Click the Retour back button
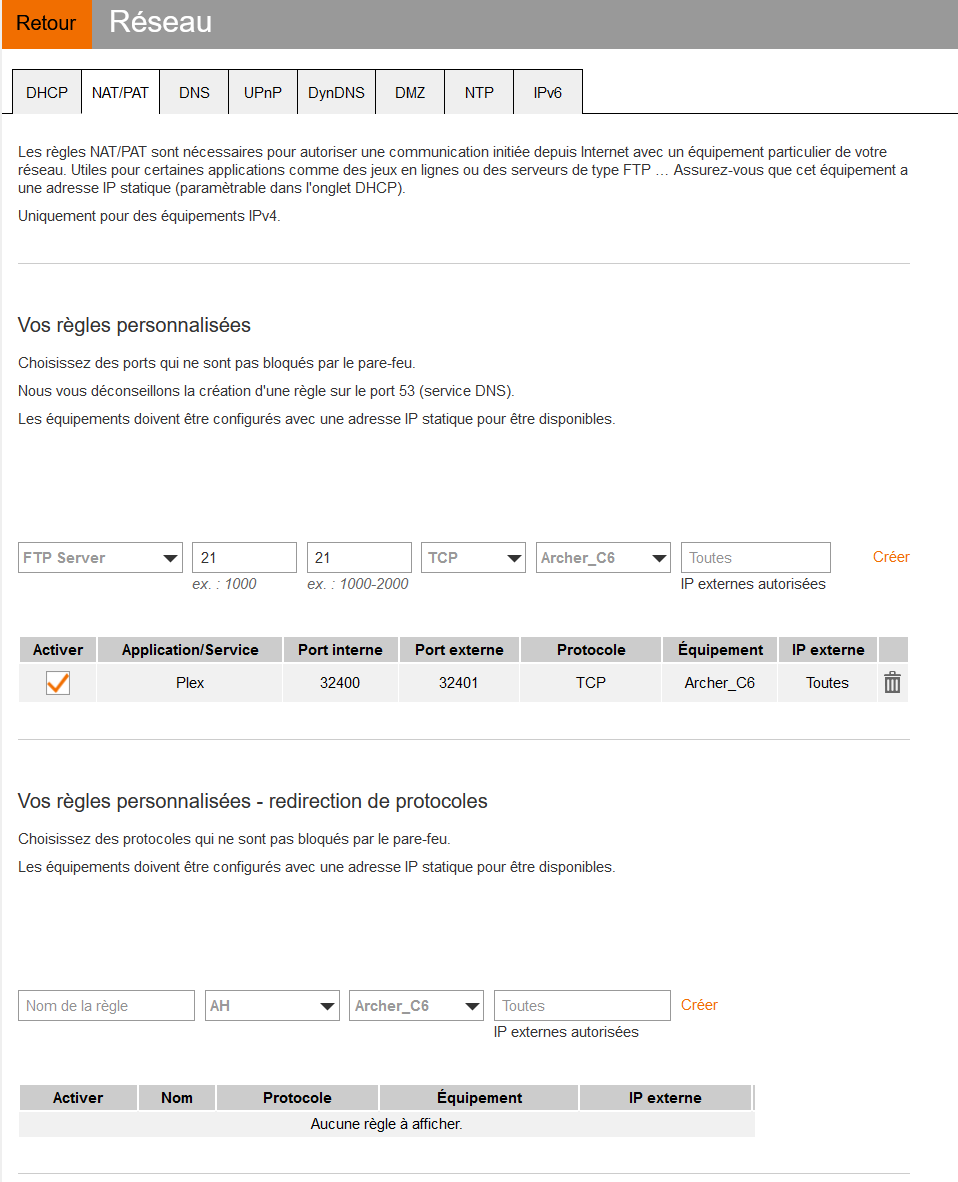The height and width of the screenshot is (1182, 958). [x=46, y=24]
